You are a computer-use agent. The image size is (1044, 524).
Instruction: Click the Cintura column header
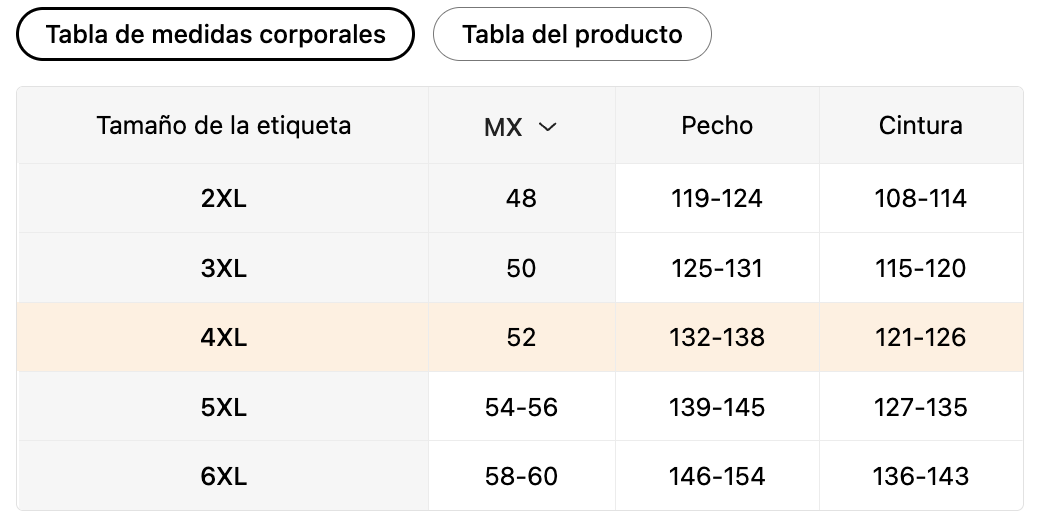(x=920, y=126)
